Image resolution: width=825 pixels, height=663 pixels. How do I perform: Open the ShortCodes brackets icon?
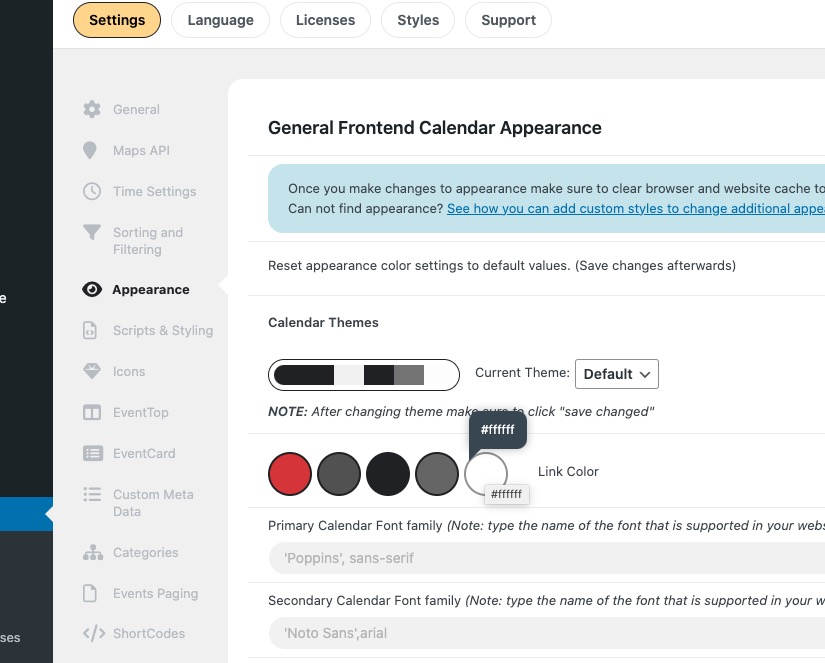[x=94, y=633]
